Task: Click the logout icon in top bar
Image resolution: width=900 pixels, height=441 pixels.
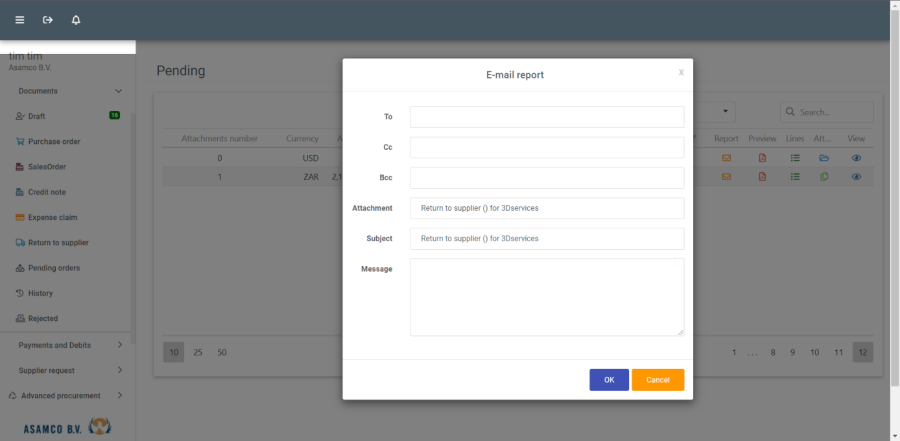Action: tap(47, 20)
